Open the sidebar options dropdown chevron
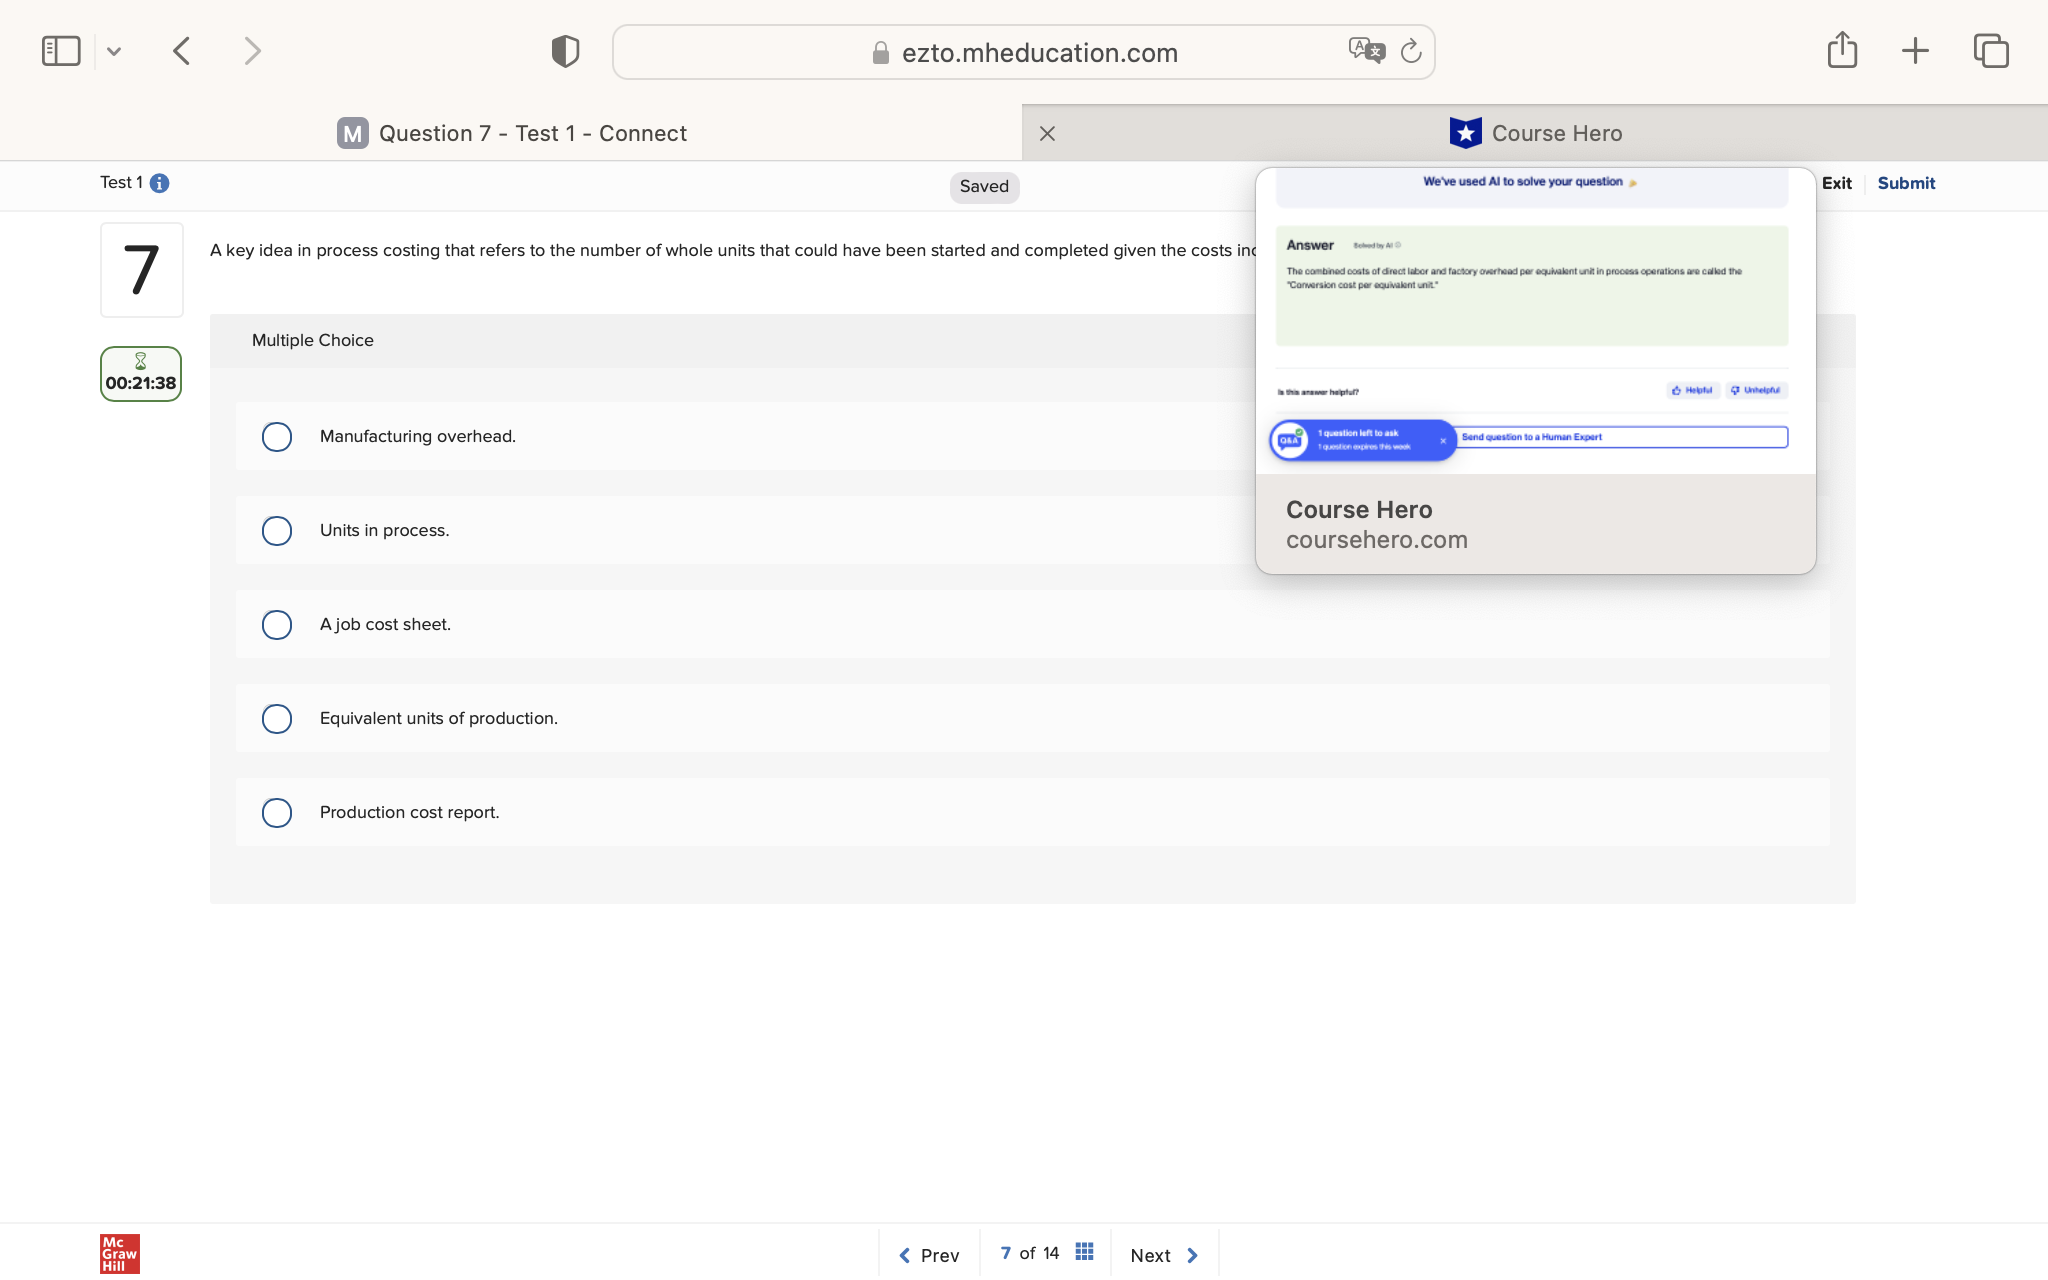The image size is (2048, 1280). [x=114, y=51]
